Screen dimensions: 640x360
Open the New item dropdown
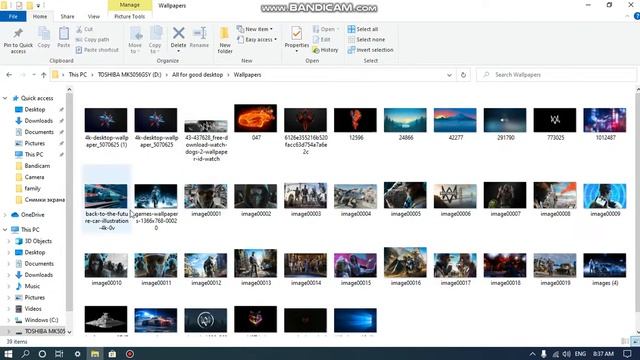tap(255, 29)
